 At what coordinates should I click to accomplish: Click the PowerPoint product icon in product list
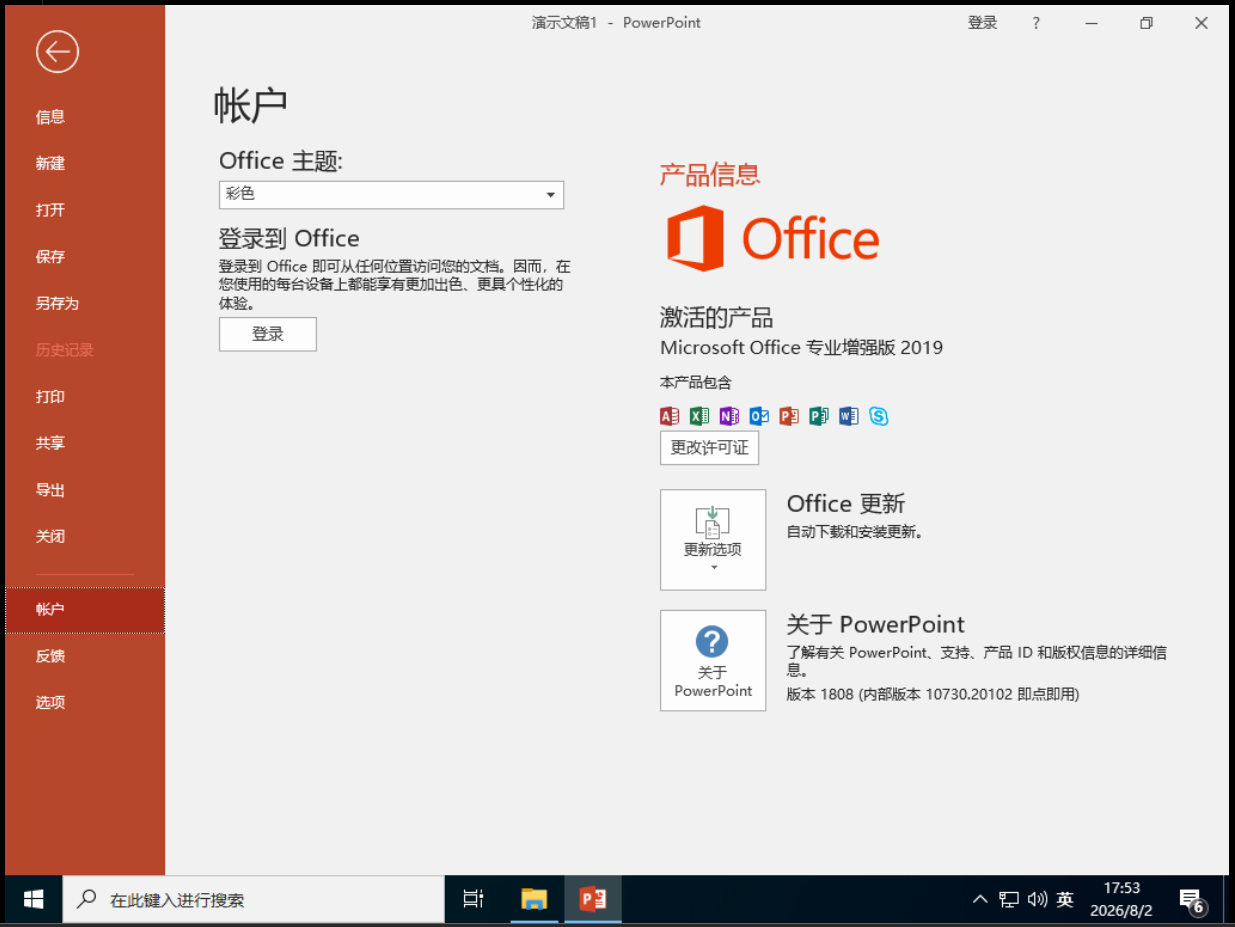789,416
